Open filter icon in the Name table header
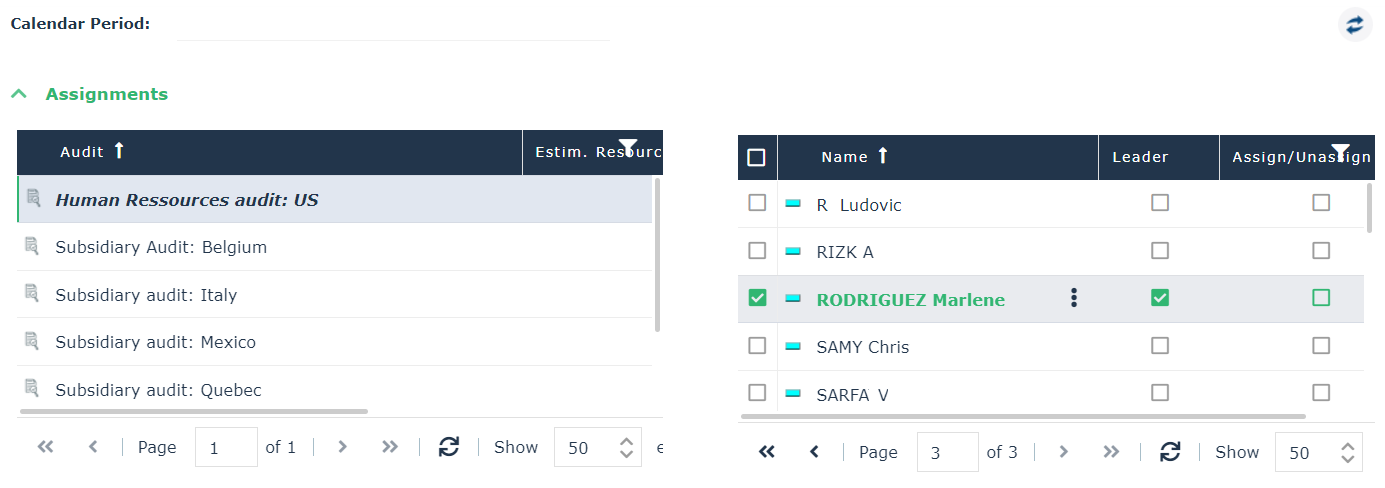The width and height of the screenshot is (1385, 488). 1341,151
